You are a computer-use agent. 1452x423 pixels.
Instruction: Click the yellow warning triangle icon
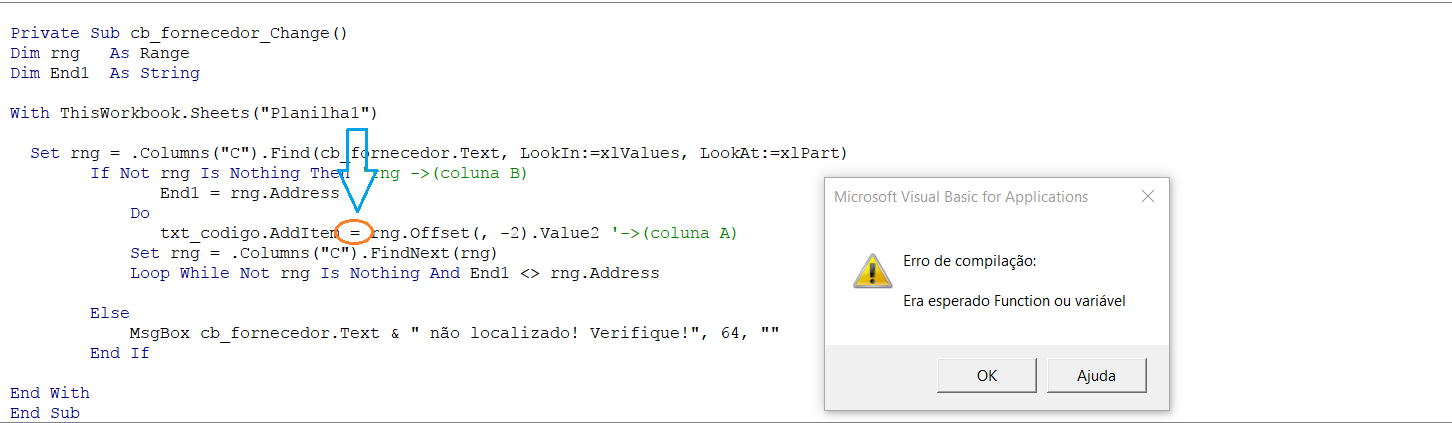coord(871,270)
